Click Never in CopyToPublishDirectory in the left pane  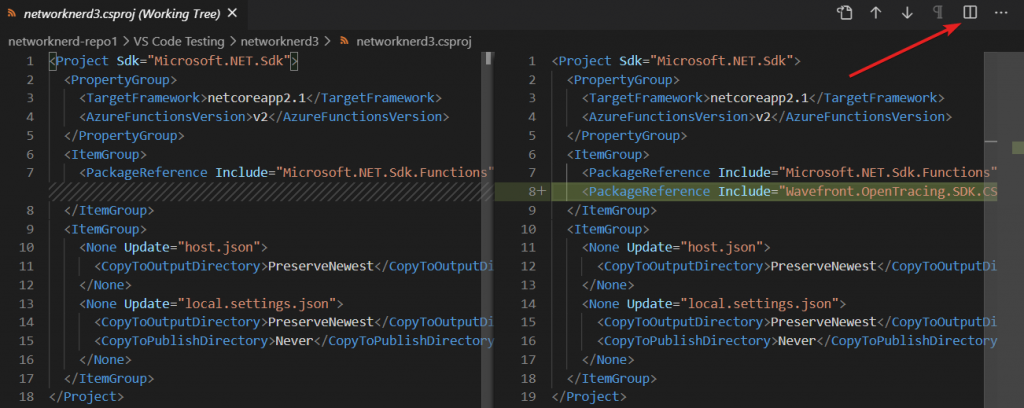point(295,341)
